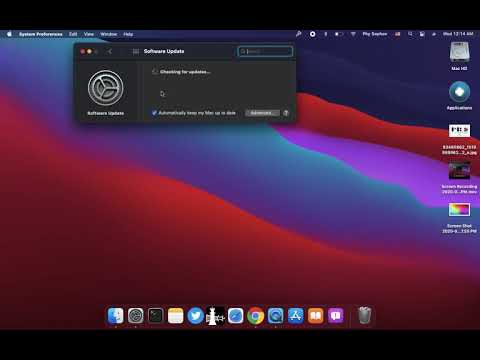Image resolution: width=480 pixels, height=360 pixels.
Task: Show all preferences grid icon
Action: (136, 51)
